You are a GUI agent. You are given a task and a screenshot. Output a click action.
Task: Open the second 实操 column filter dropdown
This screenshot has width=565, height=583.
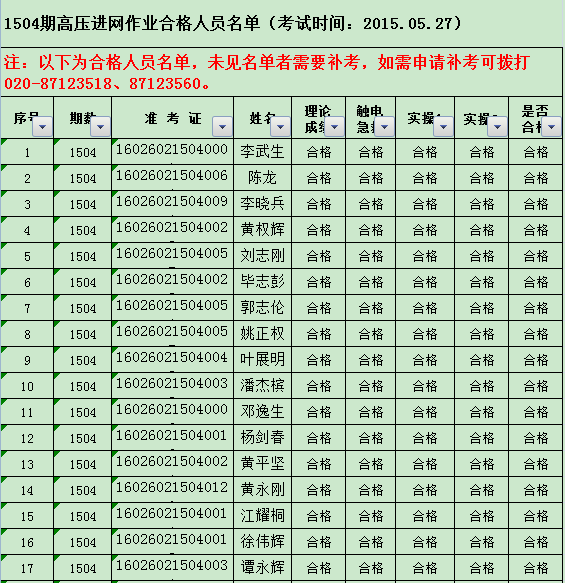click(x=497, y=127)
